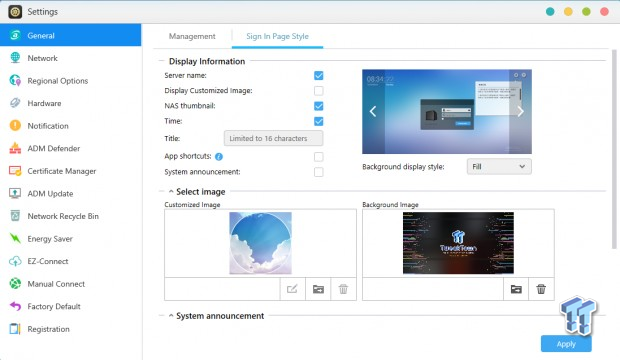620x360 pixels.
Task: Switch to the Management tab
Action: pos(192,36)
